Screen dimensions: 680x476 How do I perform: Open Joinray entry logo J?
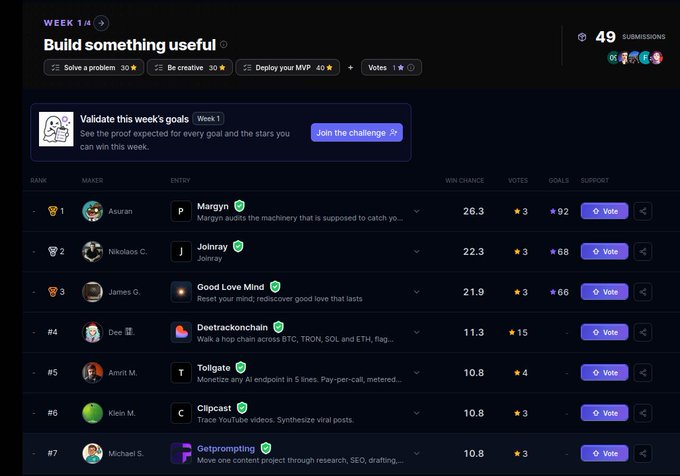point(181,251)
